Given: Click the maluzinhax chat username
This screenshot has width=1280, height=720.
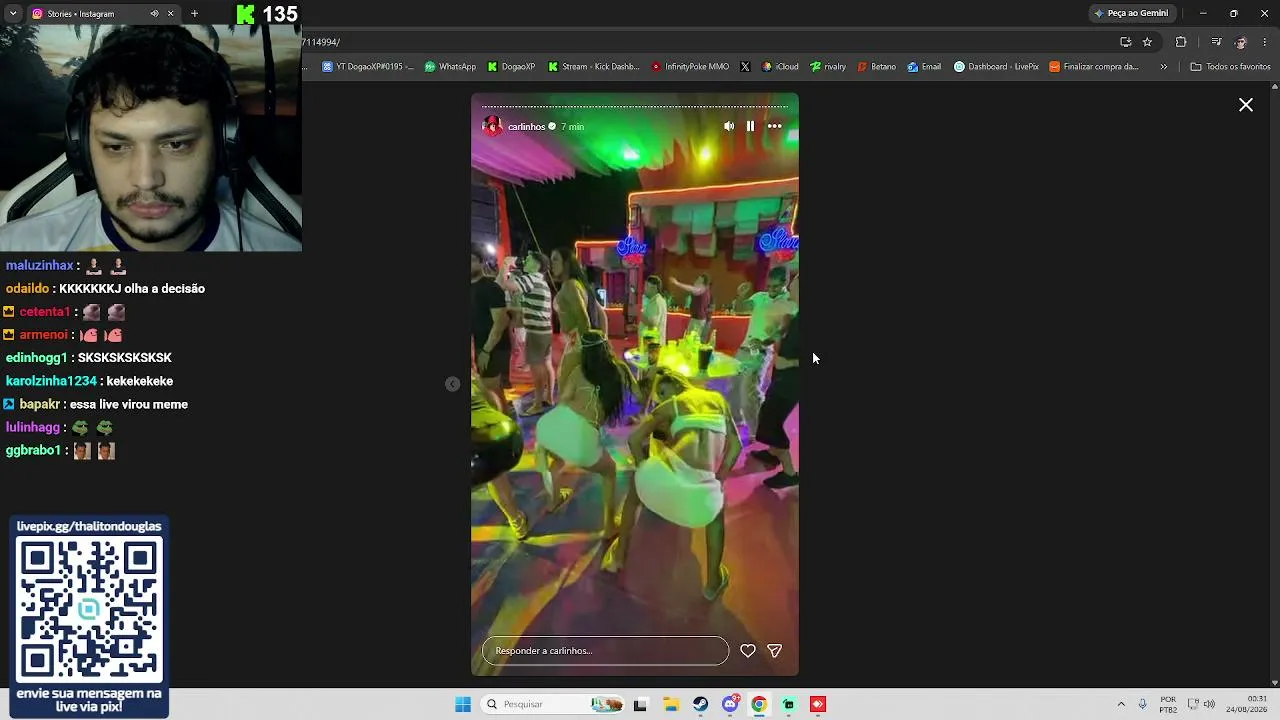Looking at the screenshot, I should [40, 266].
